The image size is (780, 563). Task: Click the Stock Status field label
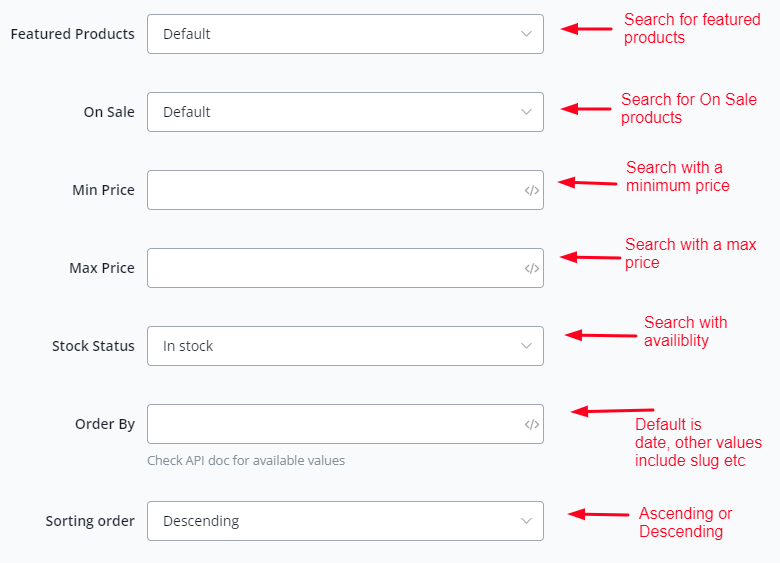pyautogui.click(x=93, y=346)
